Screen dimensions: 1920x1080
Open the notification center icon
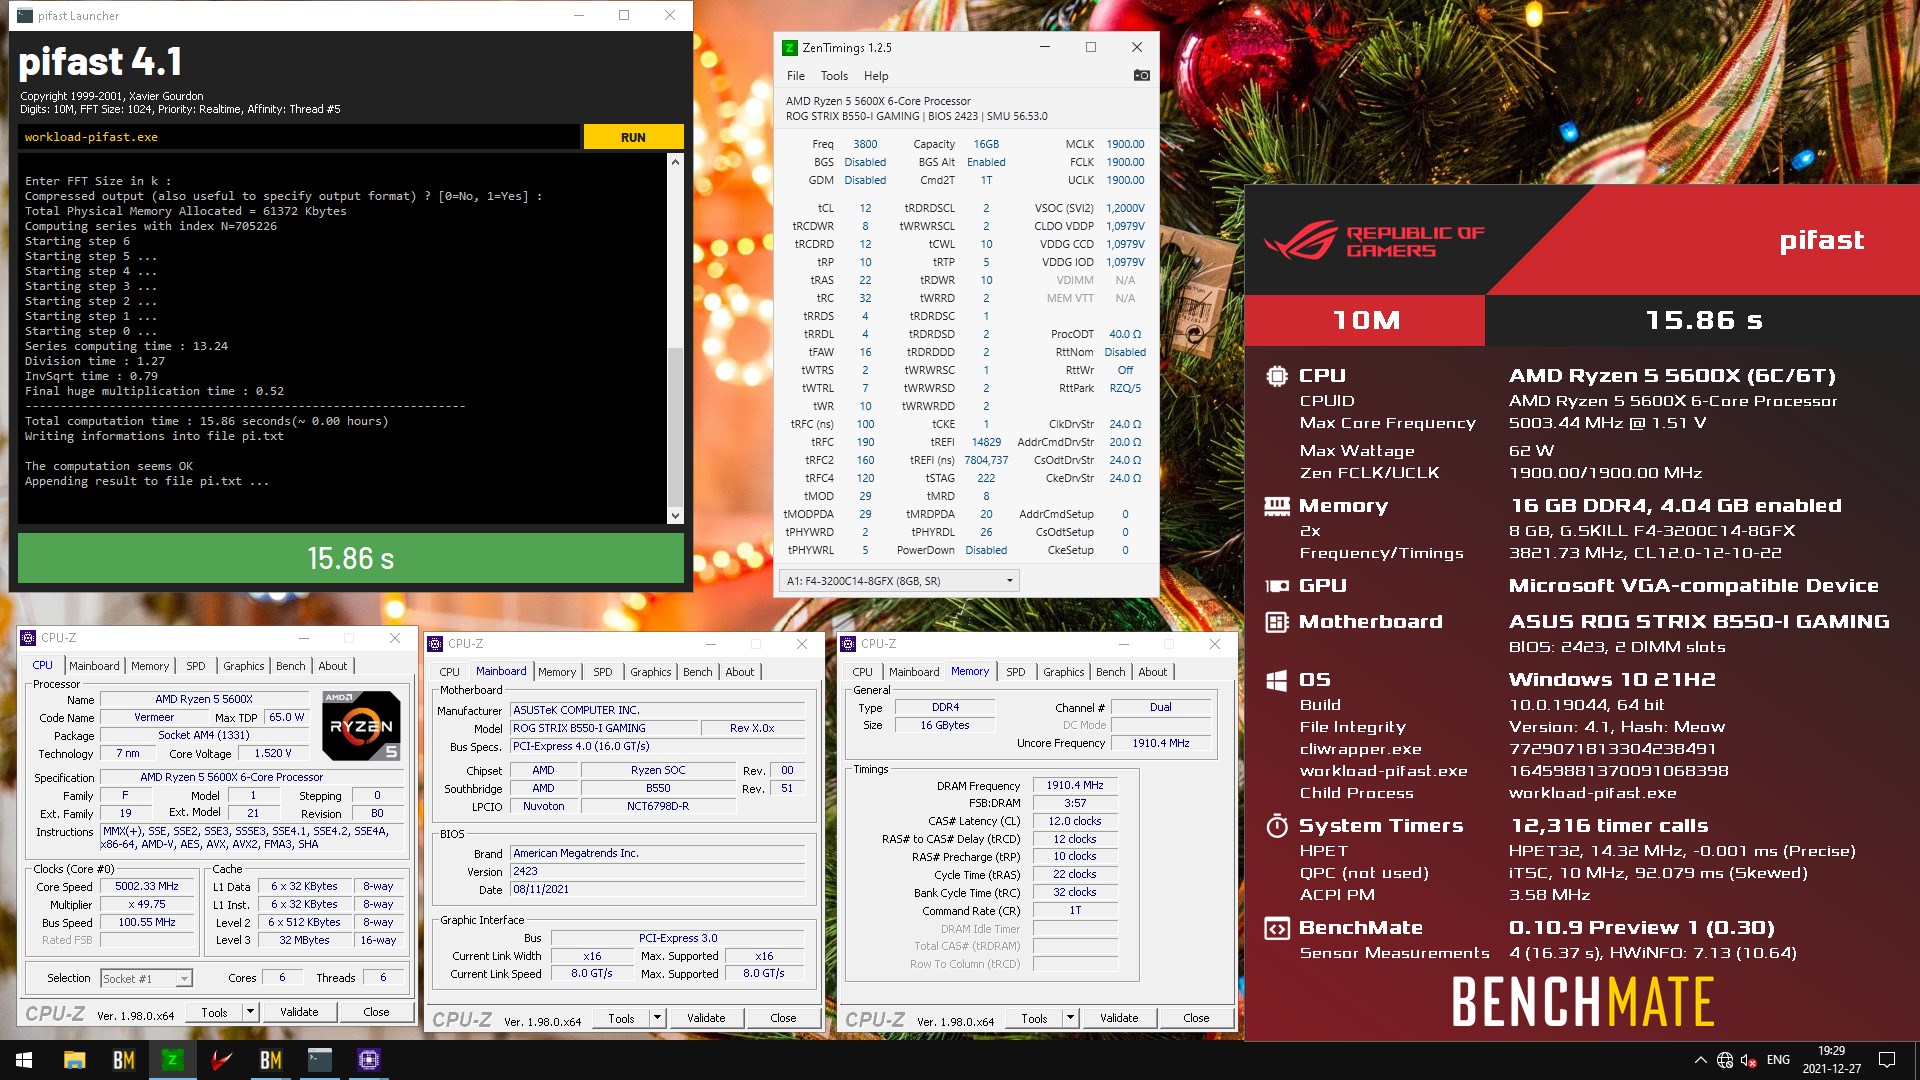point(1887,1060)
